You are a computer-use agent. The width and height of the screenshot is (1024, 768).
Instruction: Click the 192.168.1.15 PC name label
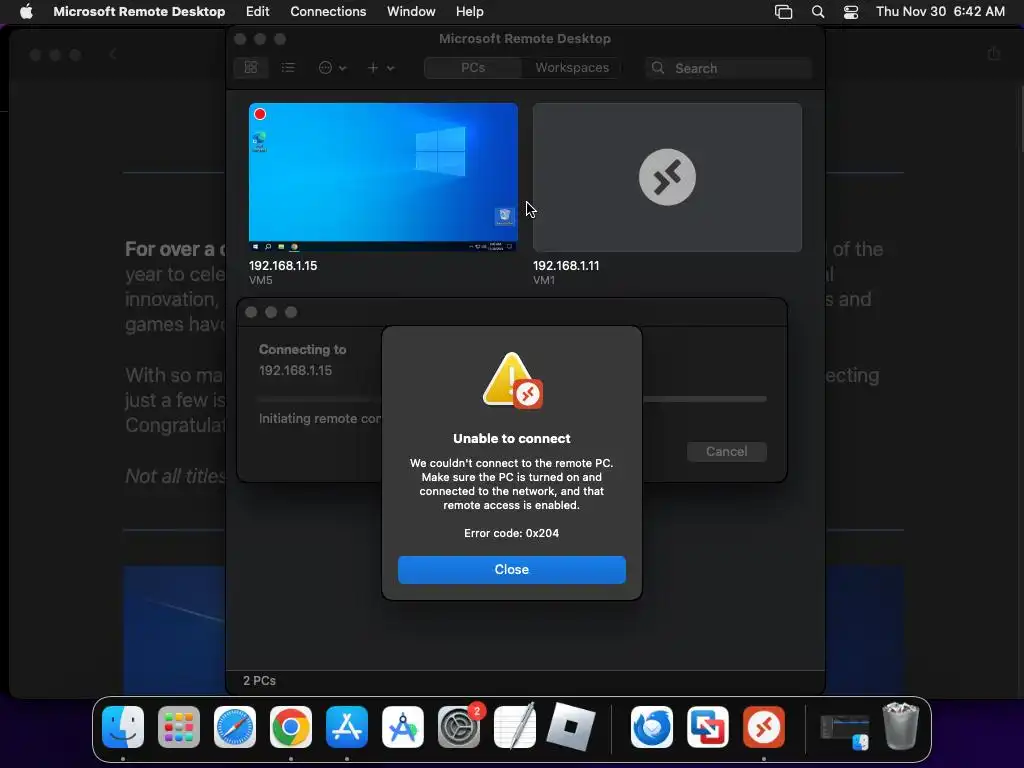pyautogui.click(x=283, y=266)
